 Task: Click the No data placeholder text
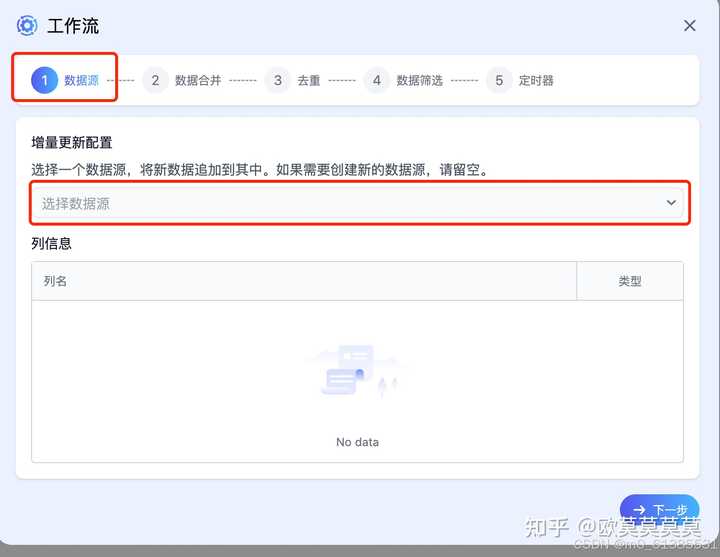[x=357, y=442]
